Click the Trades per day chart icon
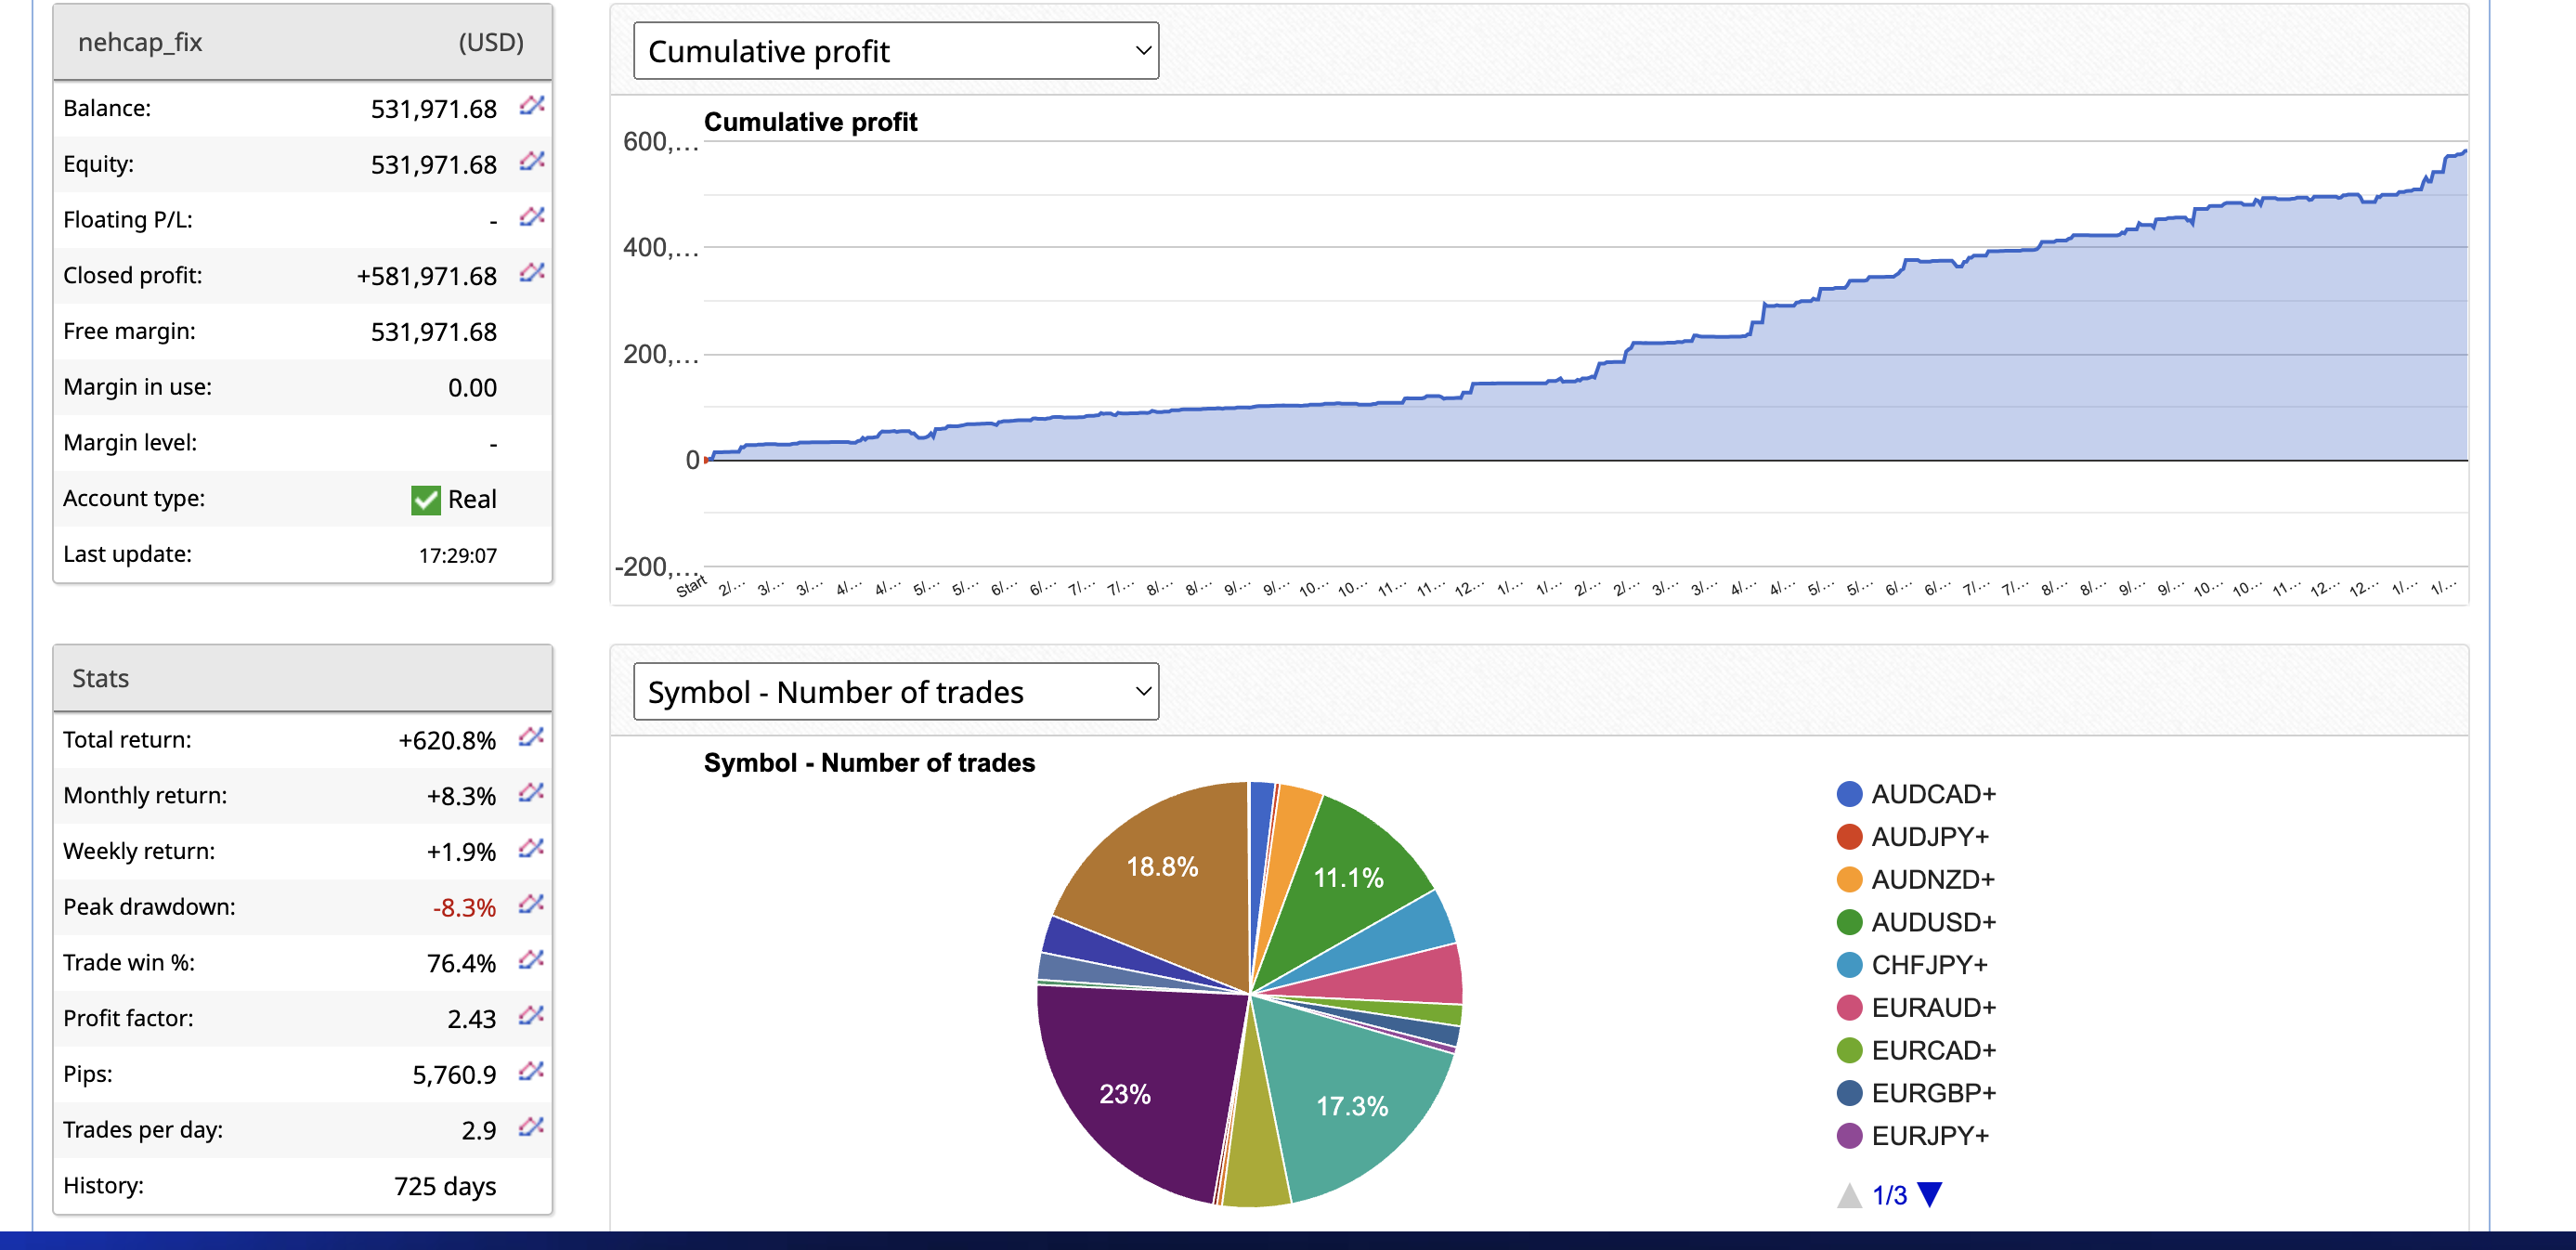The width and height of the screenshot is (2576, 1250). (530, 1127)
